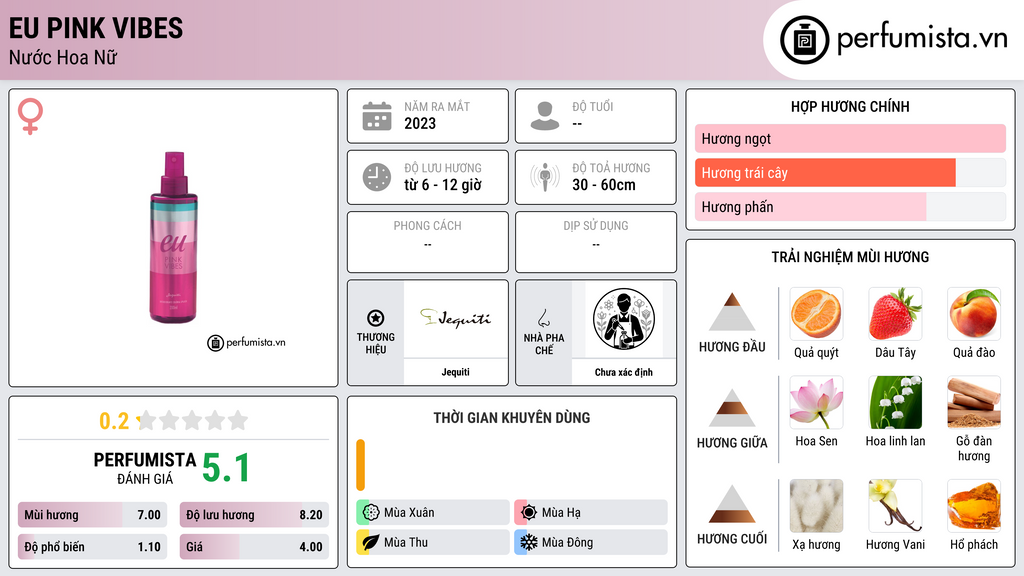Click the Jequiti brand logo
The image size is (1024, 576).
tap(455, 319)
